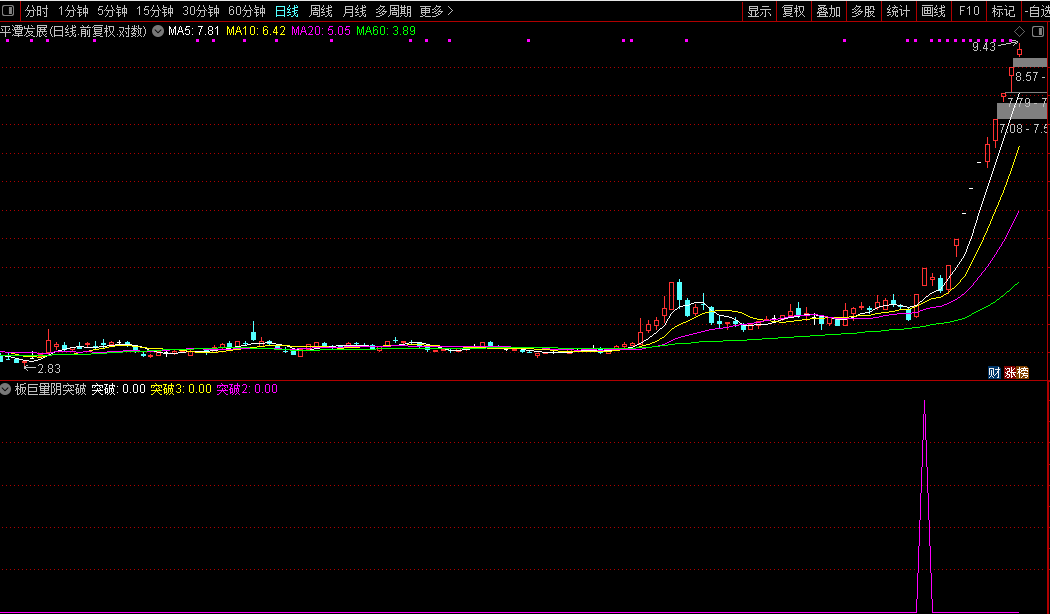Click the -自选 watchlist button
The height and width of the screenshot is (614, 1050).
1036,11
